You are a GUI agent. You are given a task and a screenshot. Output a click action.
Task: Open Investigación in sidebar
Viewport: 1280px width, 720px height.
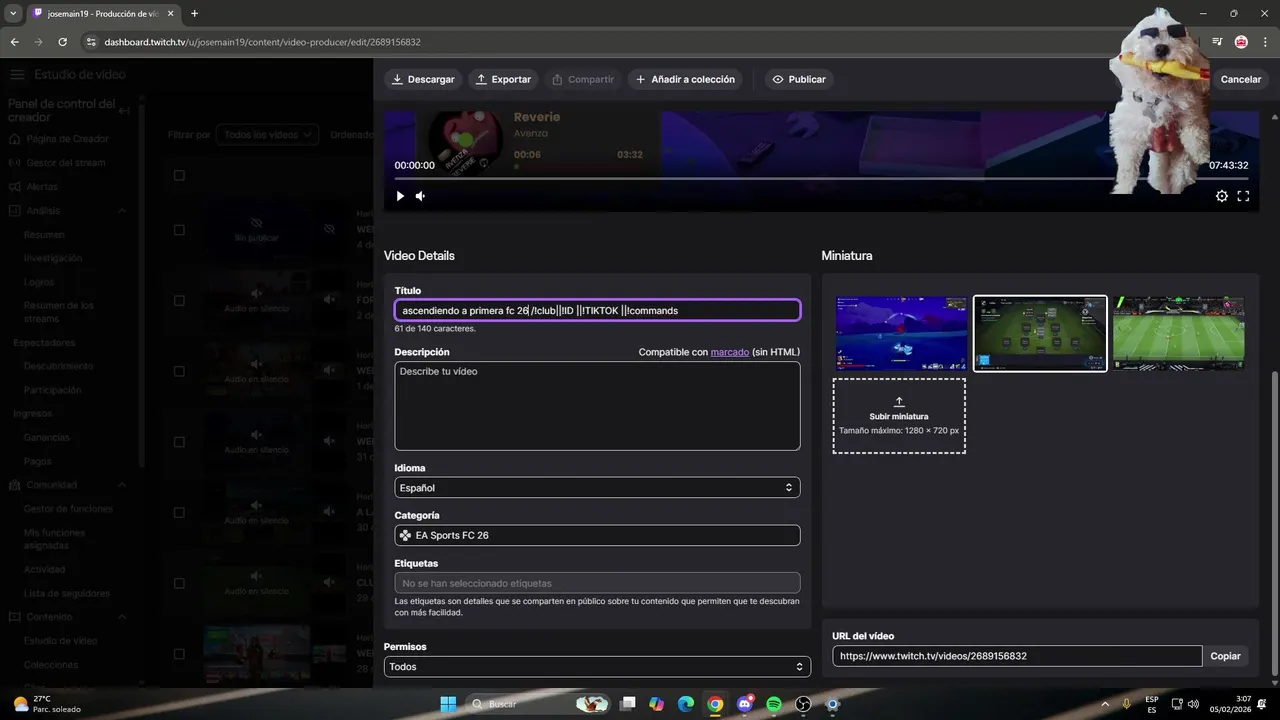tap(53, 258)
